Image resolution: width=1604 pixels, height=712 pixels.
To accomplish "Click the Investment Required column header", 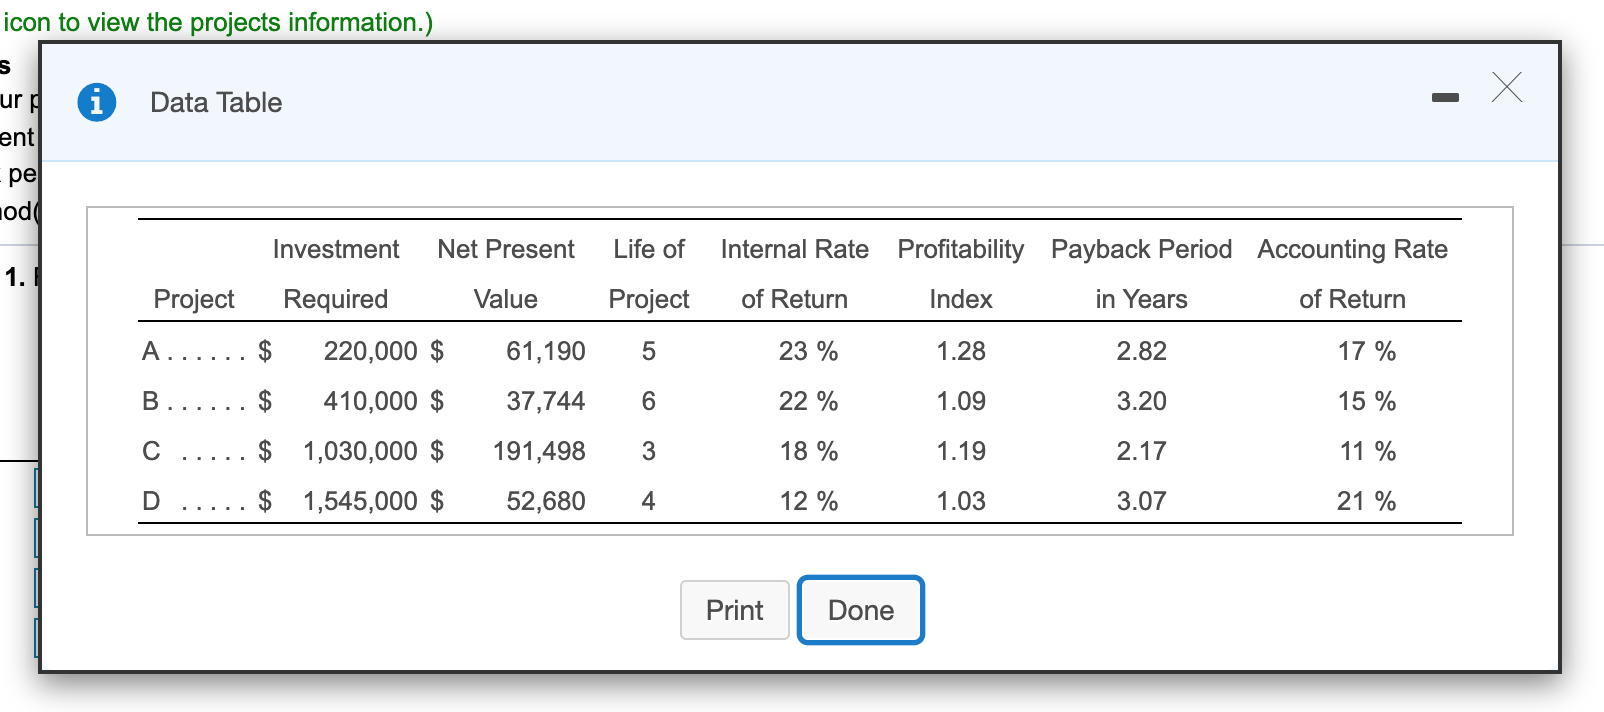I will 336,274.
